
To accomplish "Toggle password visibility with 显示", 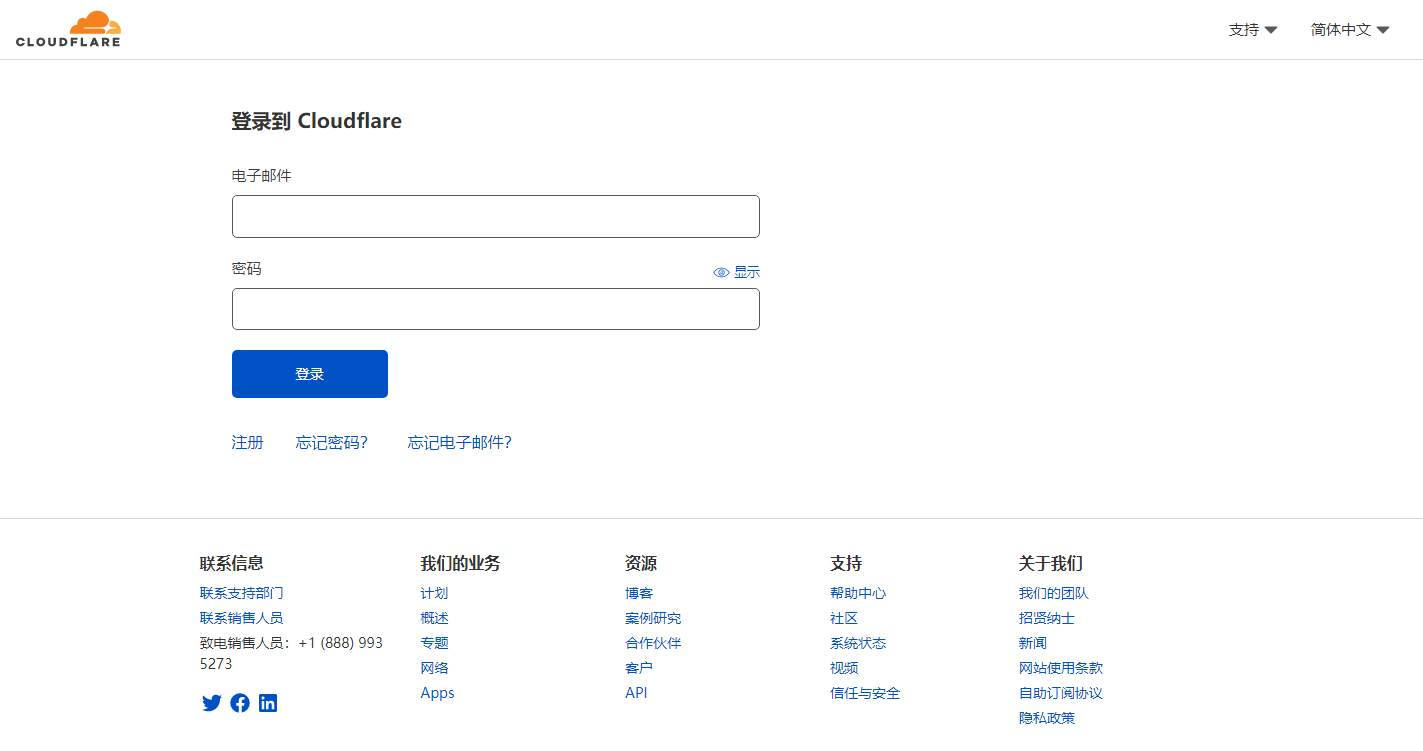I will point(737,272).
